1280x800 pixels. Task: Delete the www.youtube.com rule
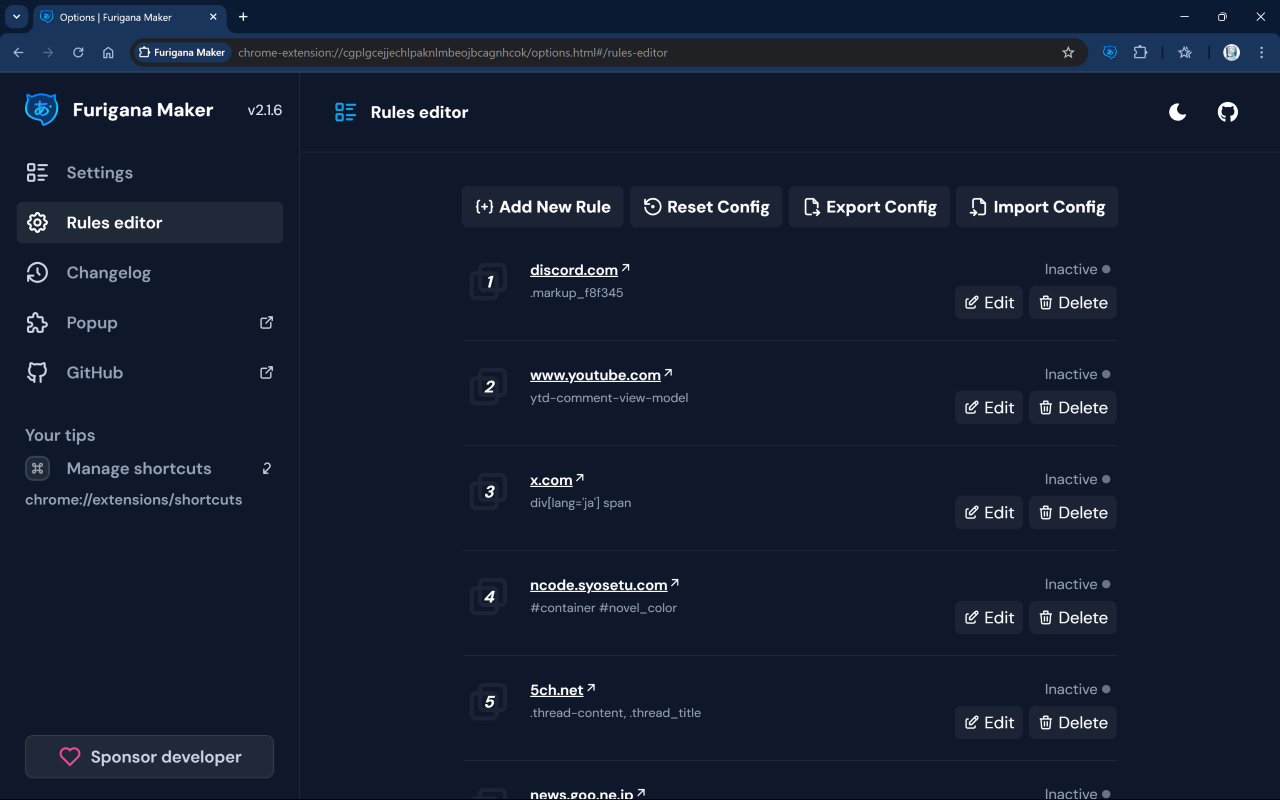1073,408
